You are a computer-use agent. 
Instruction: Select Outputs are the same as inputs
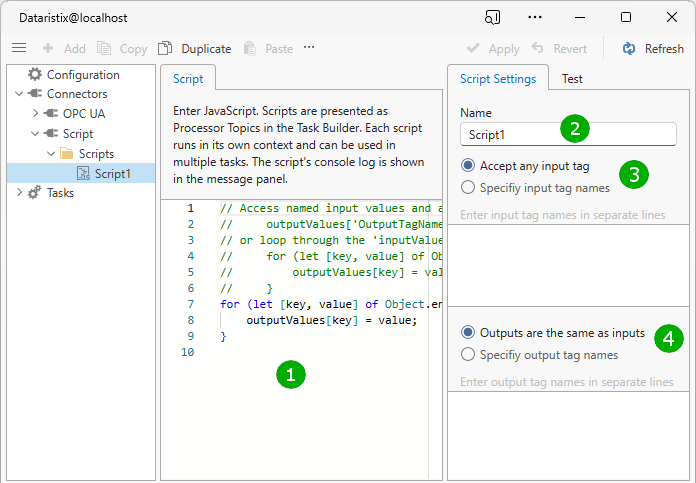point(468,332)
